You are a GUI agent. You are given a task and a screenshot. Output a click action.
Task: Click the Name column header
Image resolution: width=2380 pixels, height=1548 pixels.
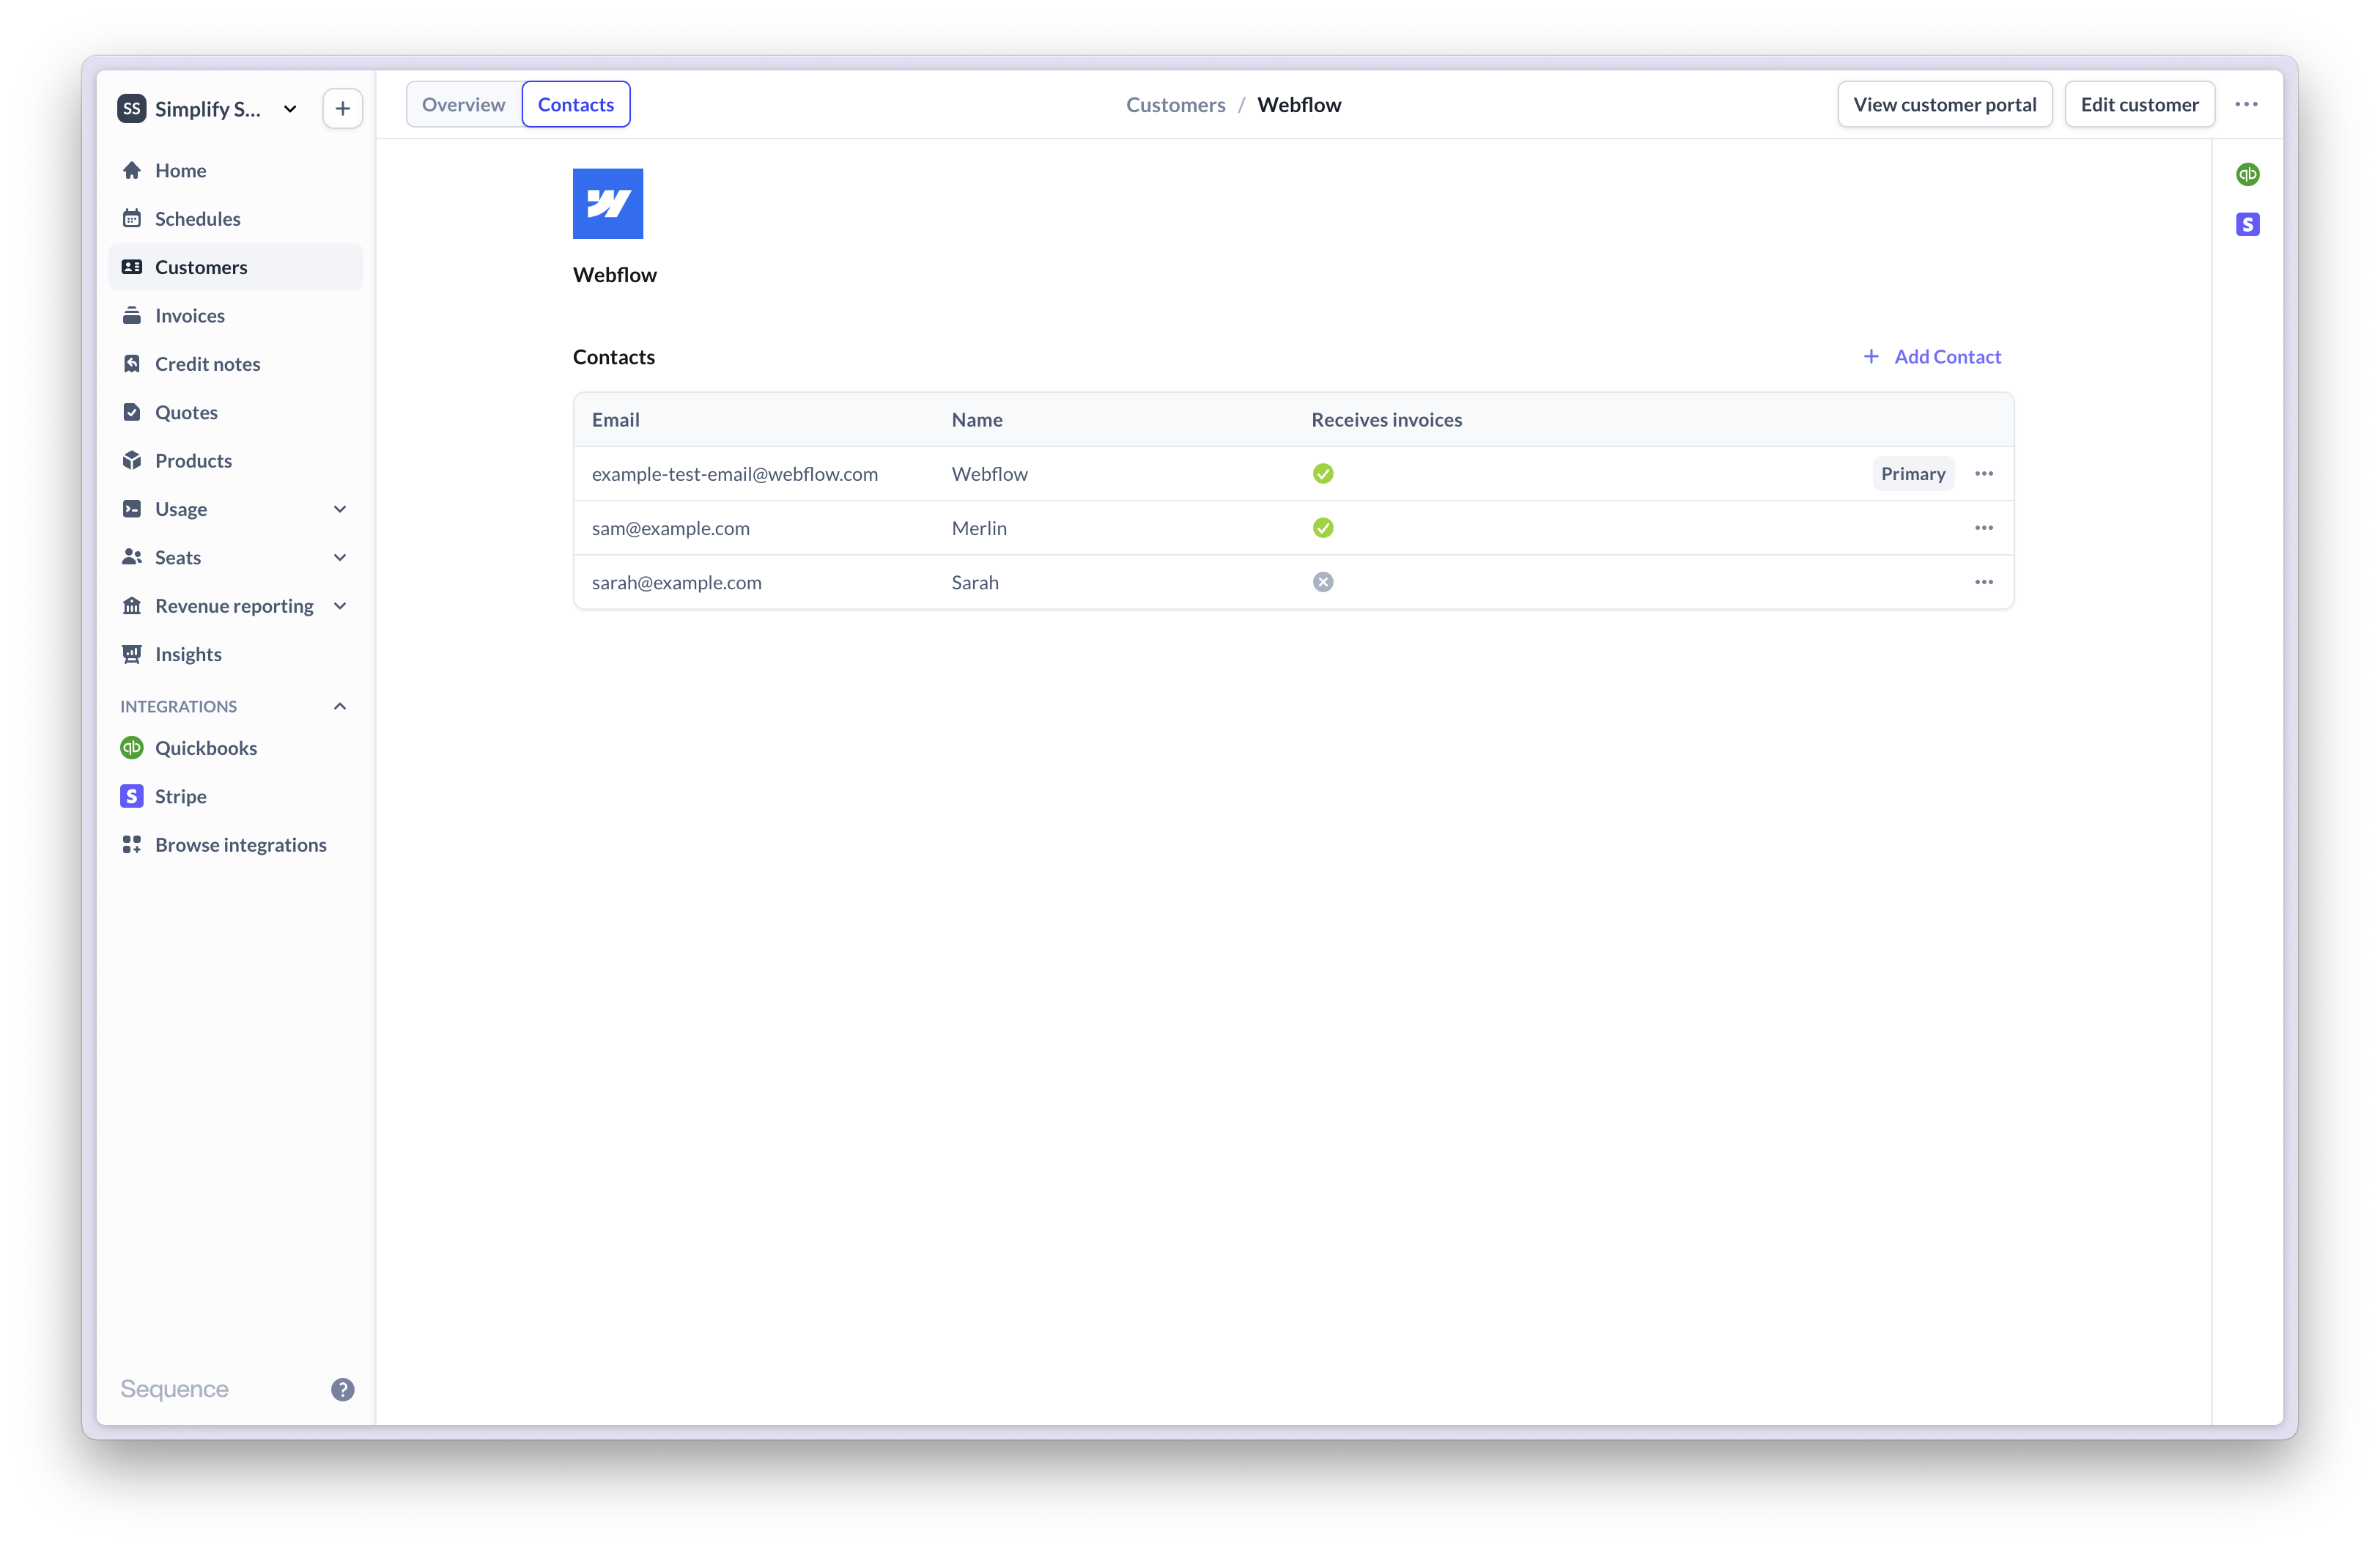(977, 420)
